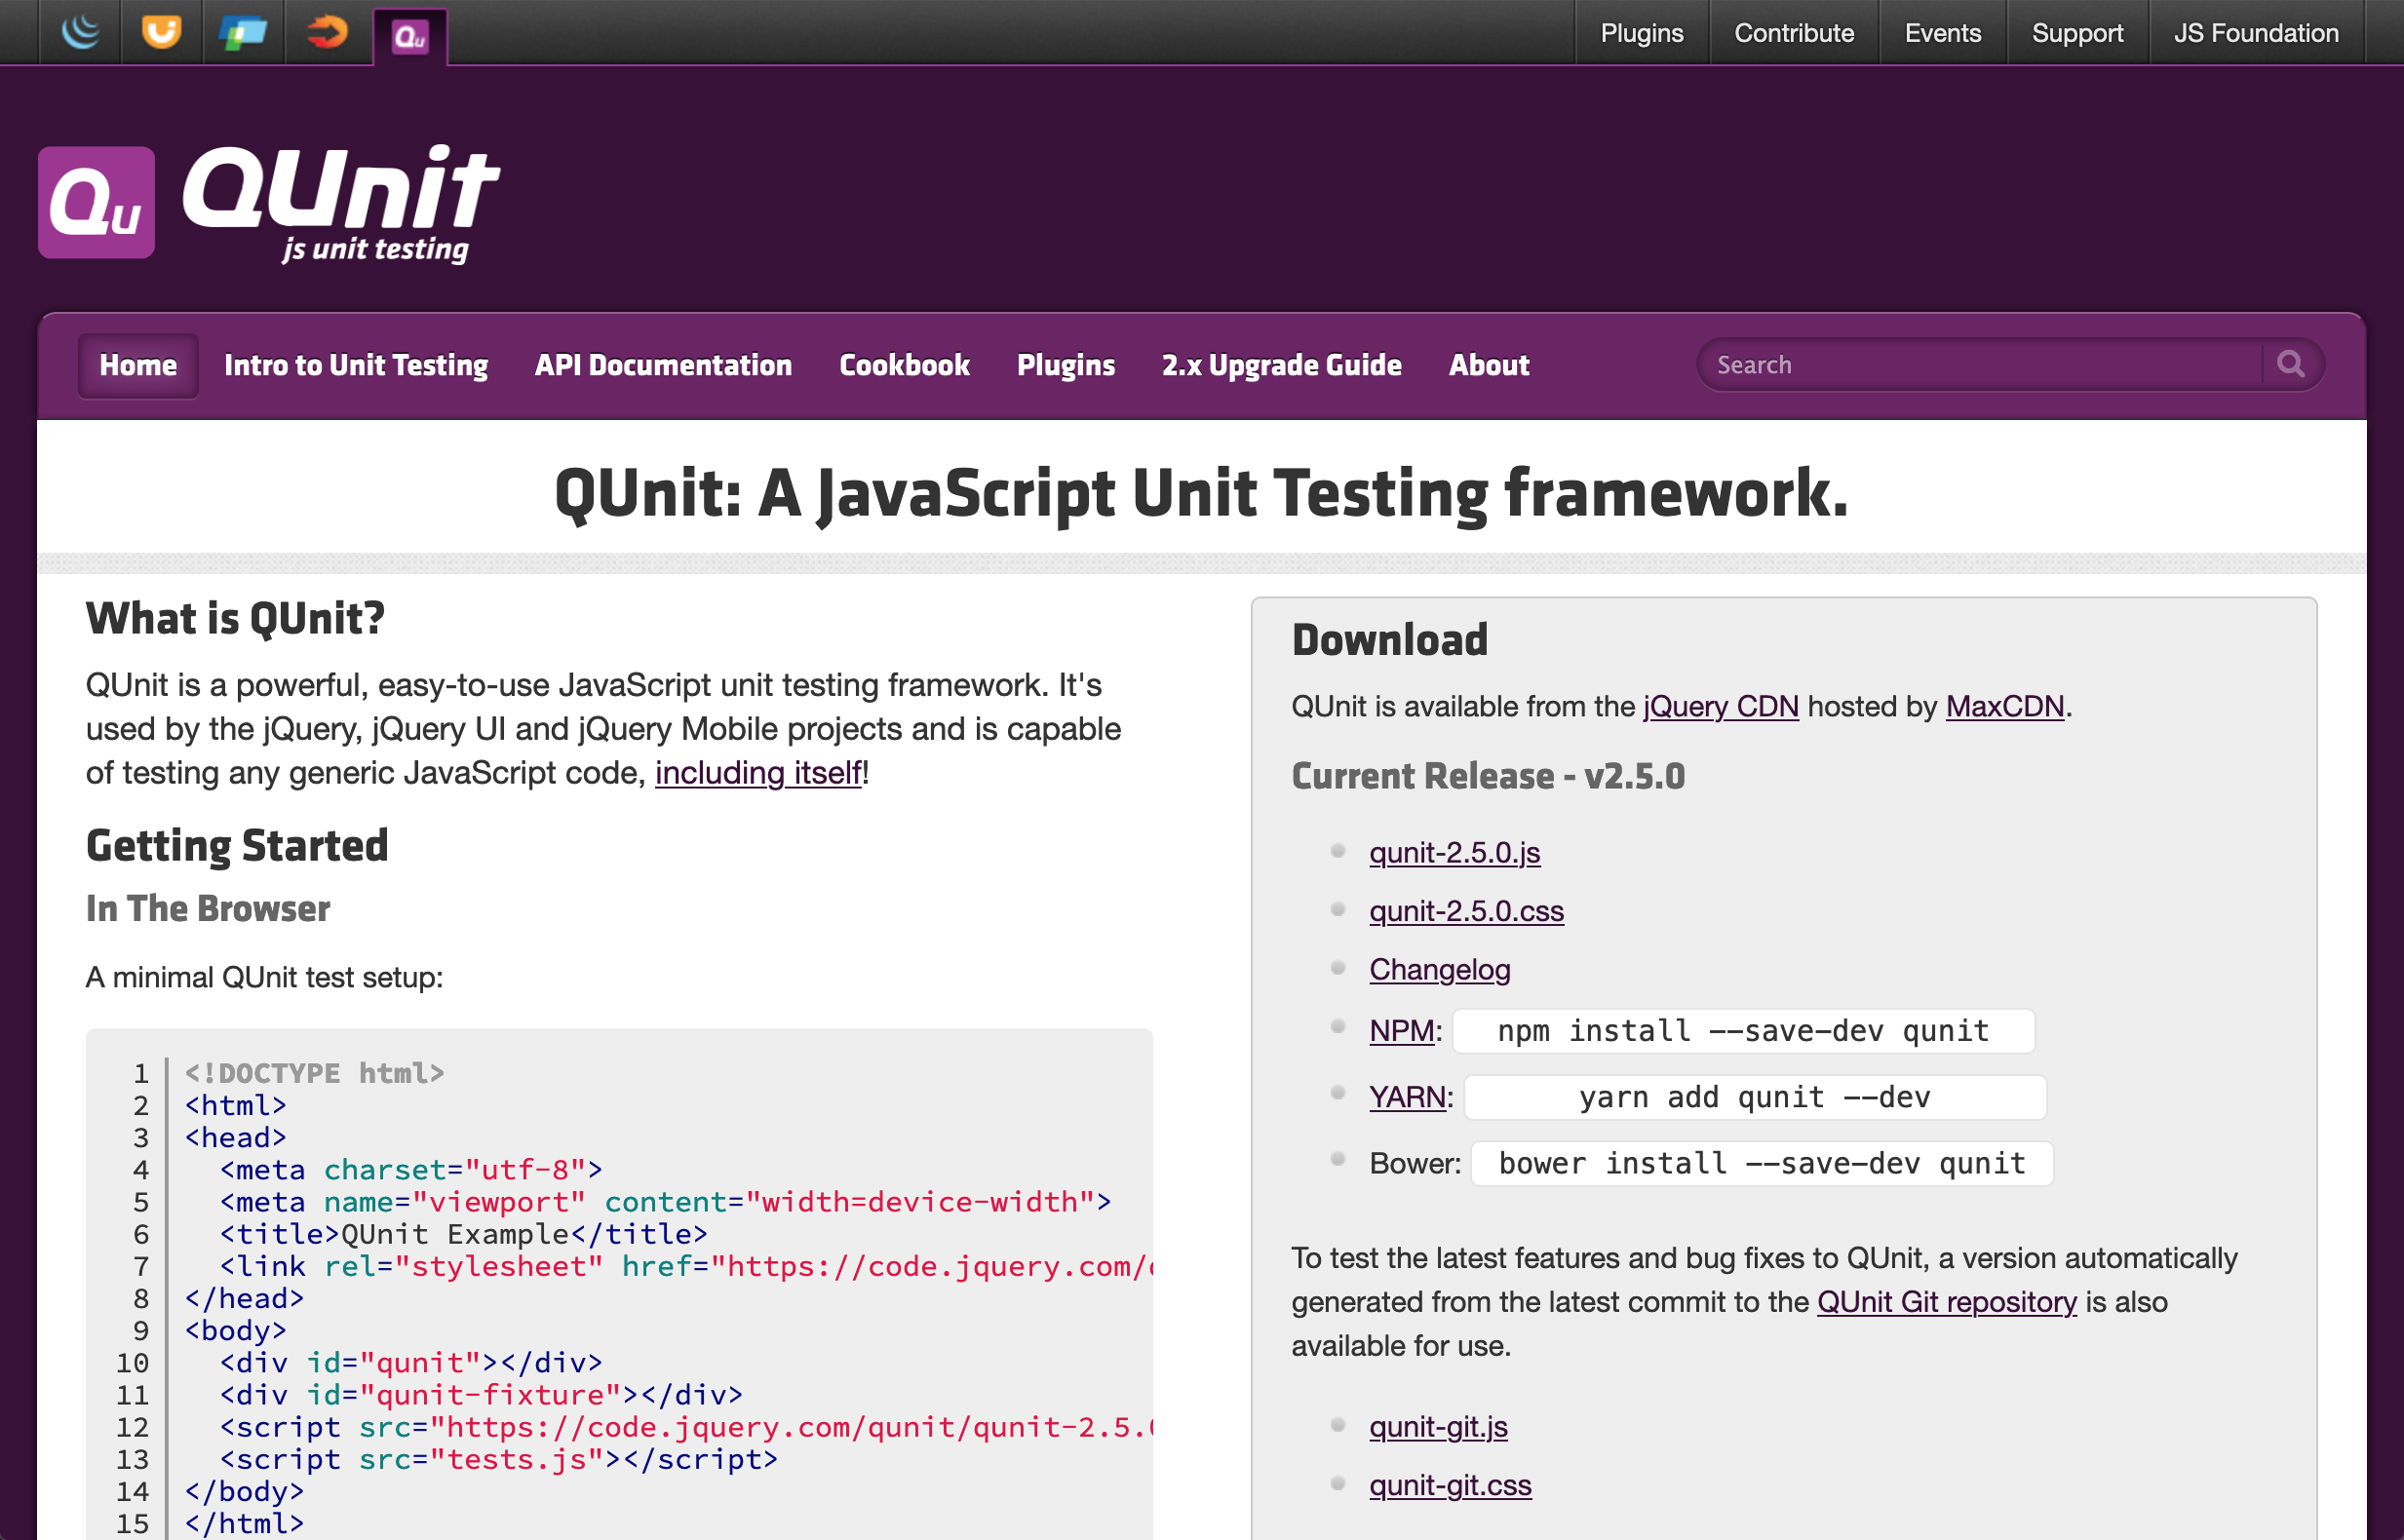This screenshot has height=1540, width=2404.
Task: Open the 2.x Upgrade Guide
Action: [1281, 365]
